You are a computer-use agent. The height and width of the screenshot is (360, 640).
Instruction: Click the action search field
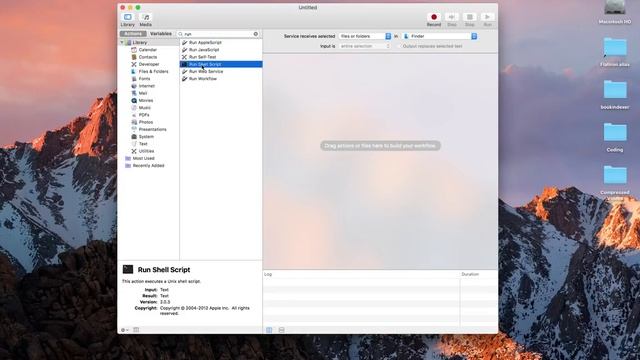[x=218, y=34]
